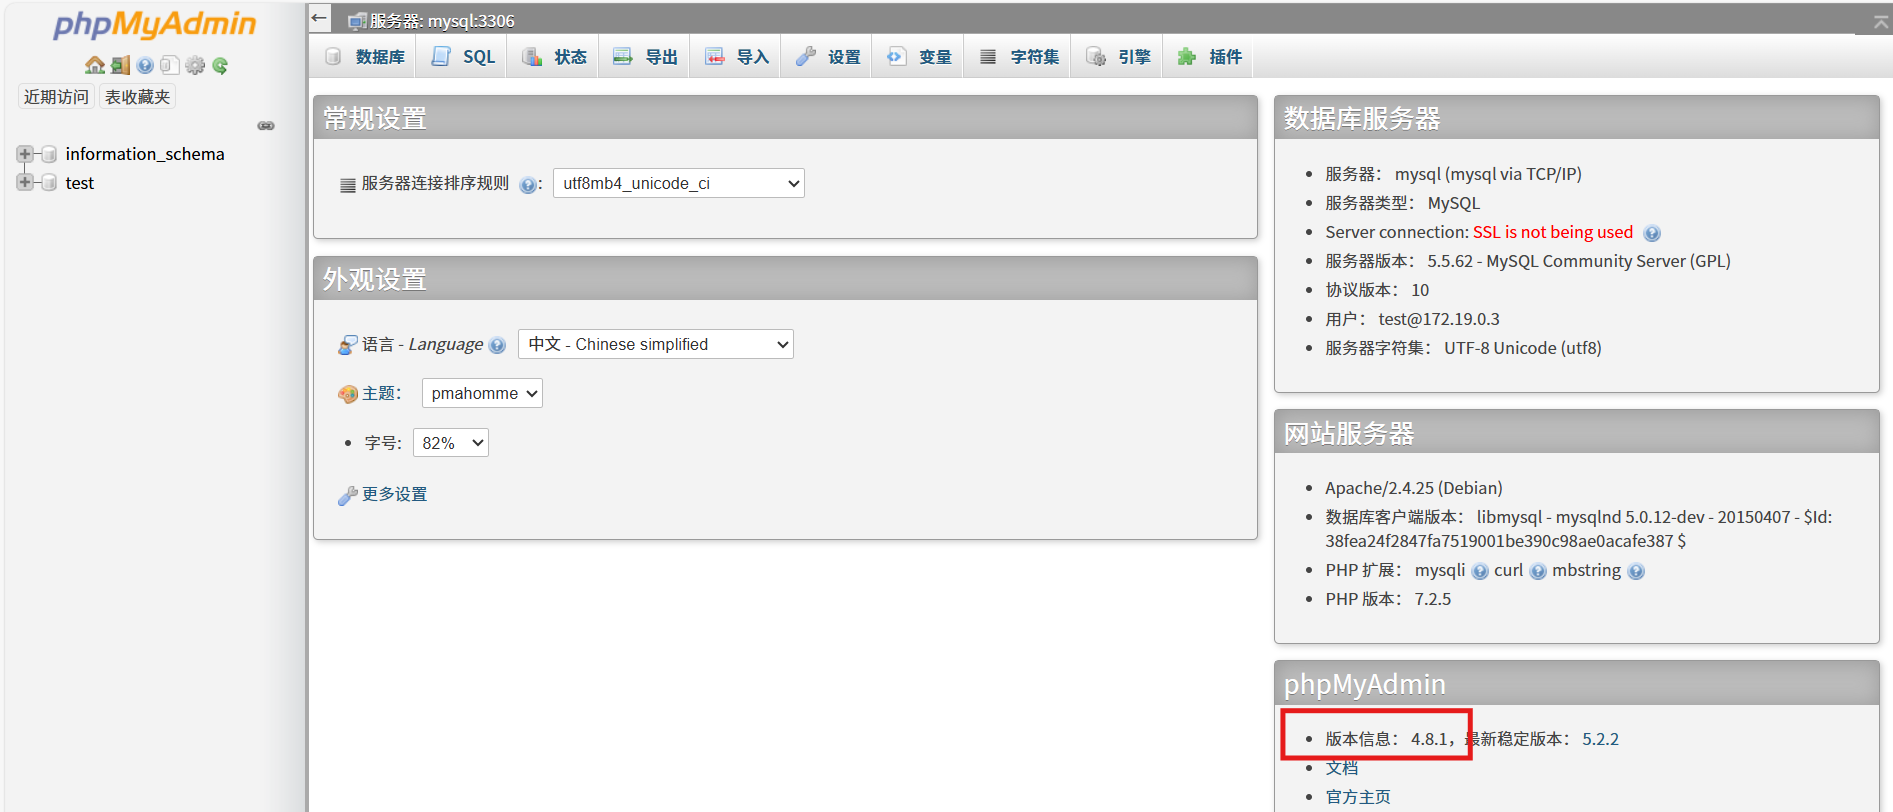Open the 状态 (Status) tab
This screenshot has height=812, width=1893.
[555, 57]
